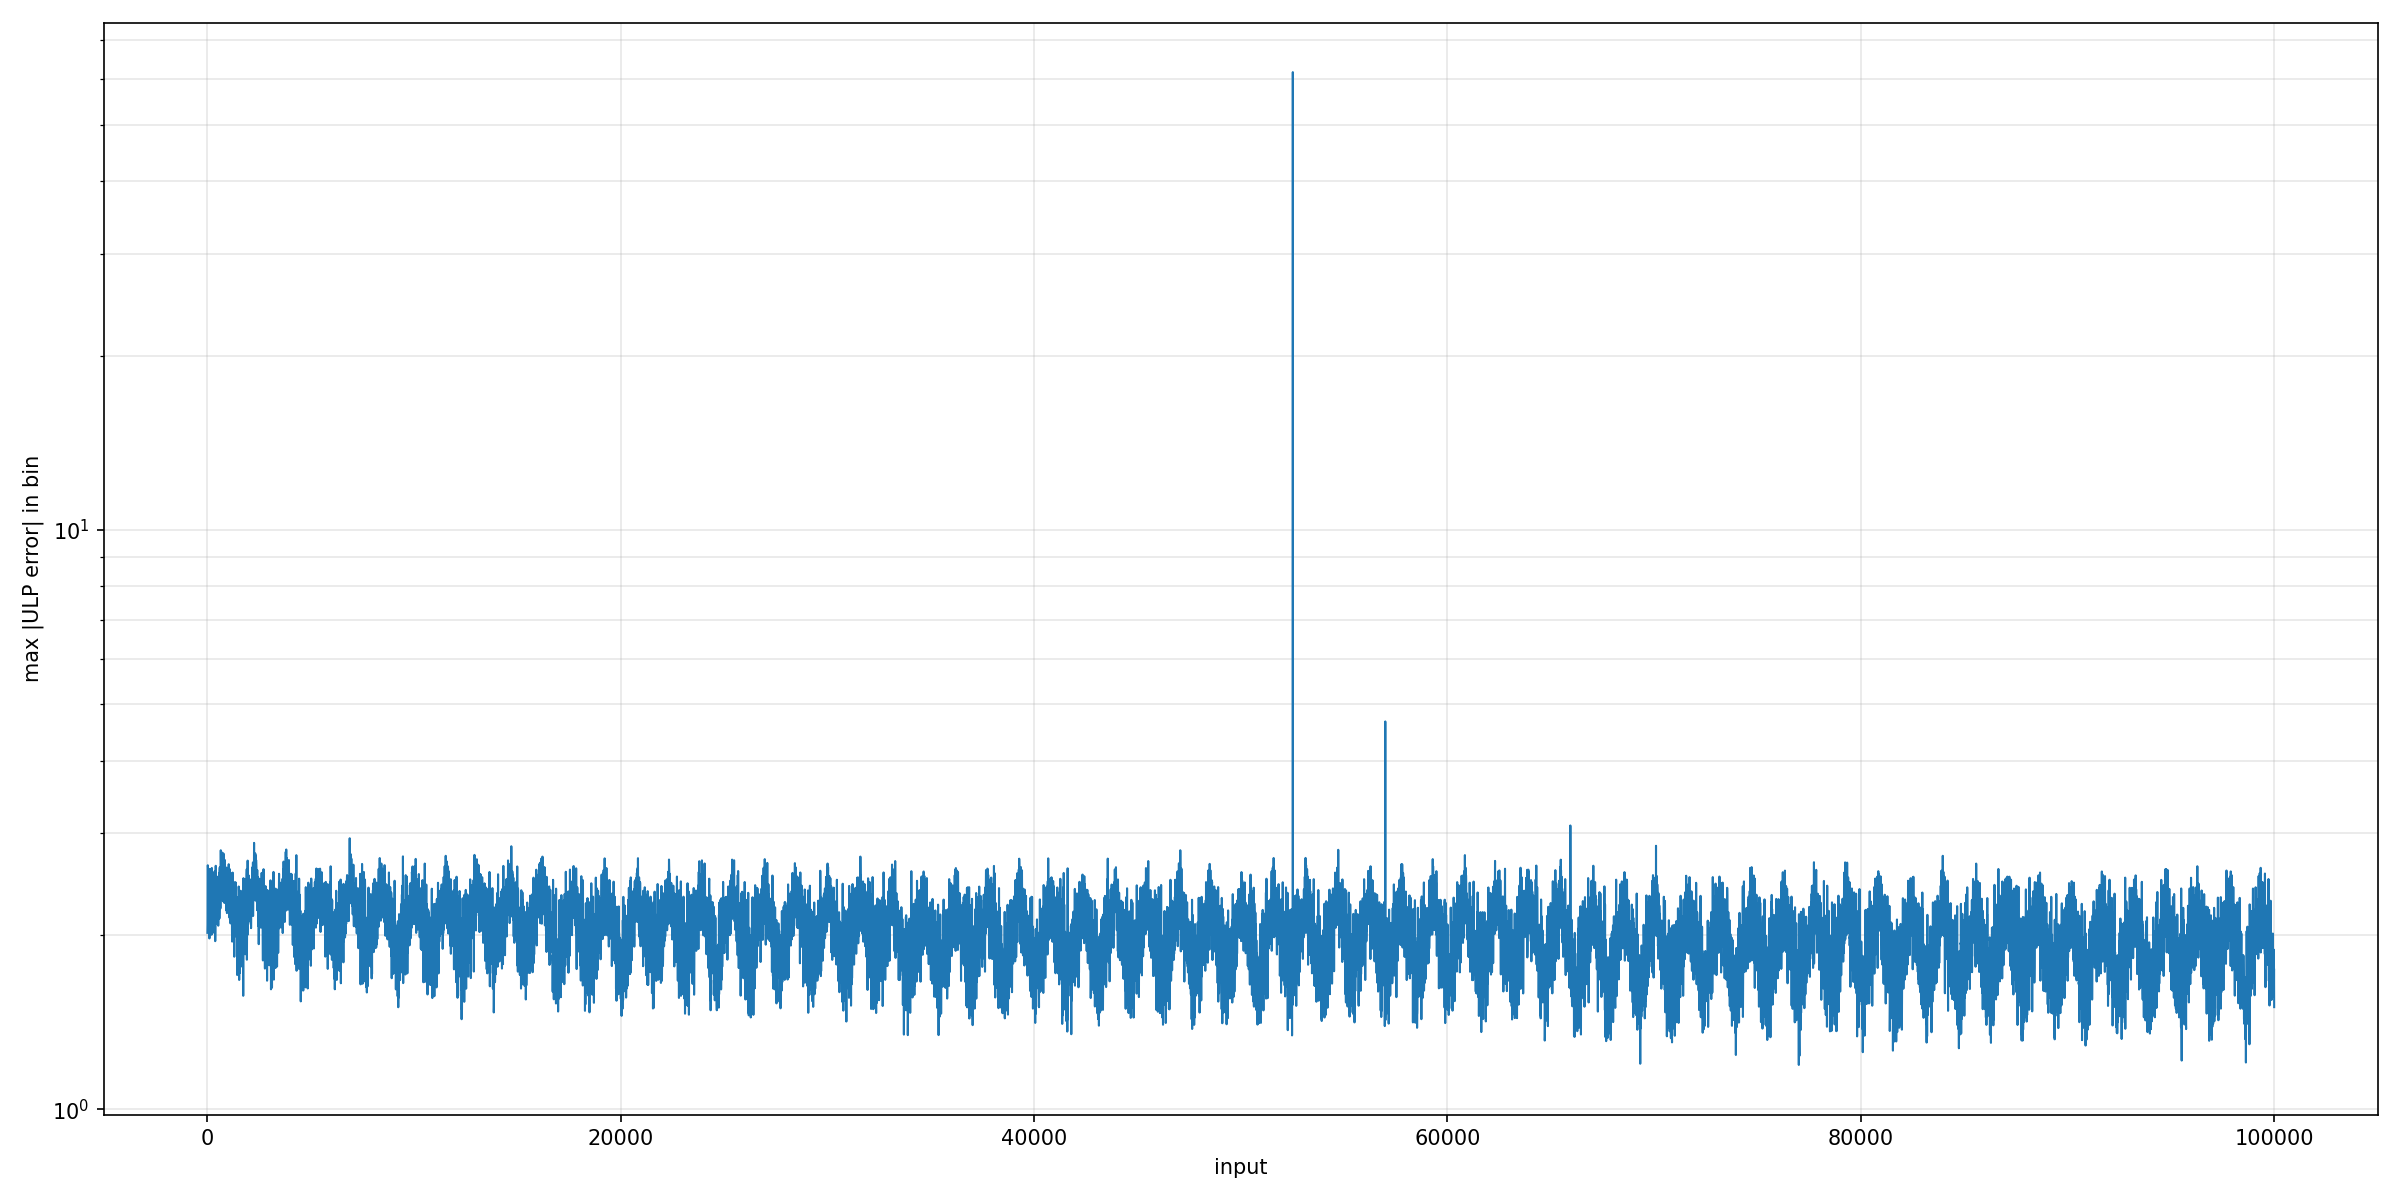Click the x-axis tick label '60000'

click(x=1447, y=1138)
